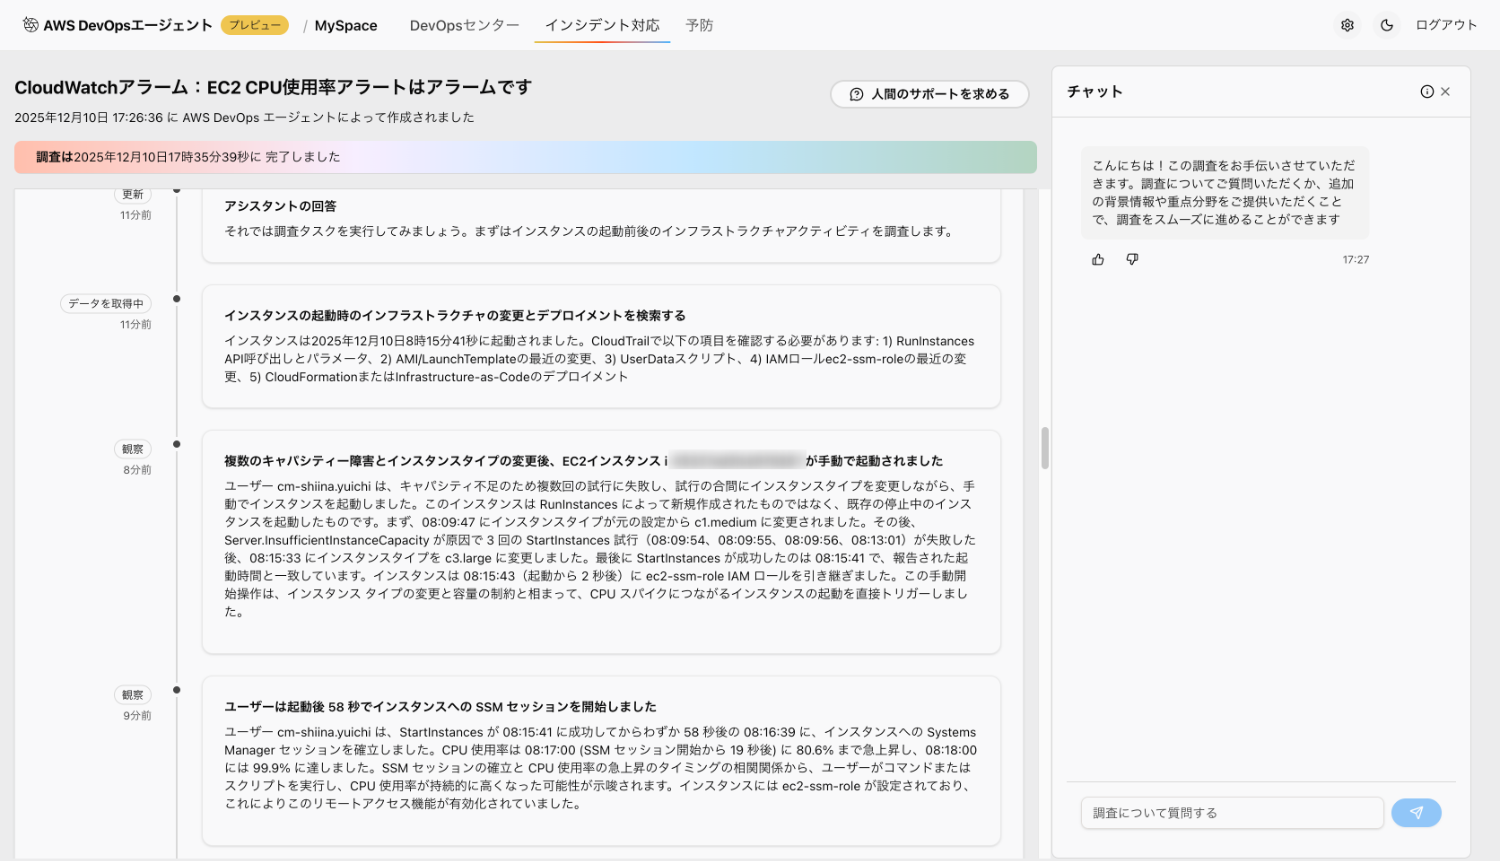Go to the 予防 tab

coord(699,25)
